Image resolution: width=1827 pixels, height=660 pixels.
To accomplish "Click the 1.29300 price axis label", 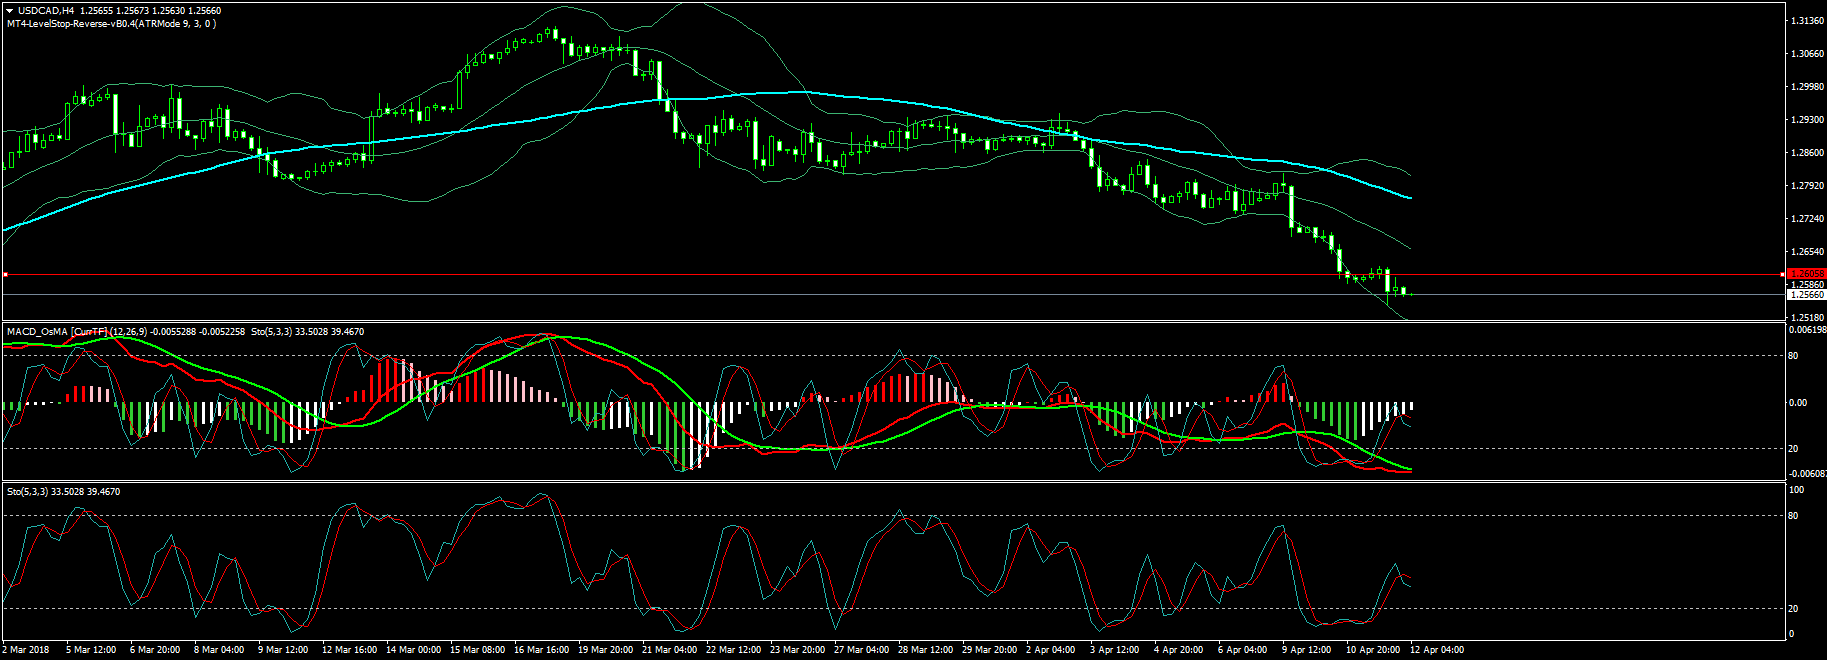I will click(1807, 120).
